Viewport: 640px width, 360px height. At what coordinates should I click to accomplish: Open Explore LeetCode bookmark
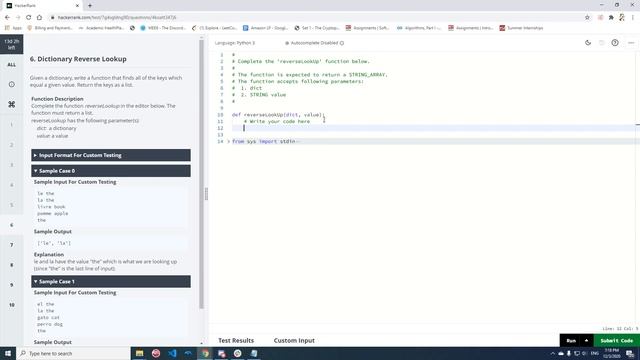[214, 28]
